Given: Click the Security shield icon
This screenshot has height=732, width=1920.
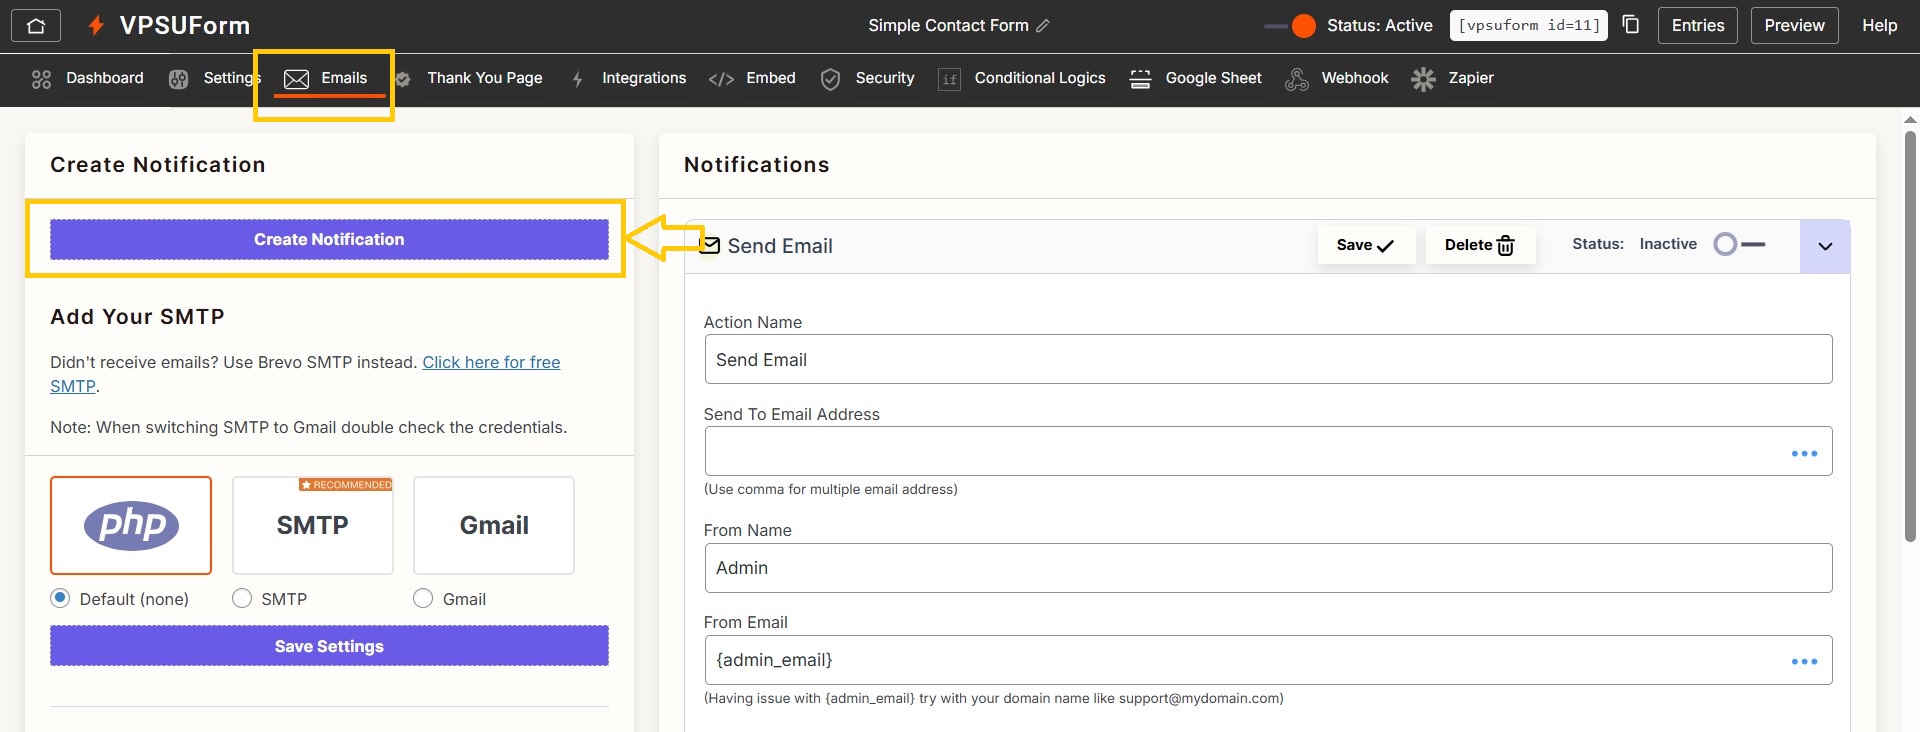Looking at the screenshot, I should tap(830, 79).
